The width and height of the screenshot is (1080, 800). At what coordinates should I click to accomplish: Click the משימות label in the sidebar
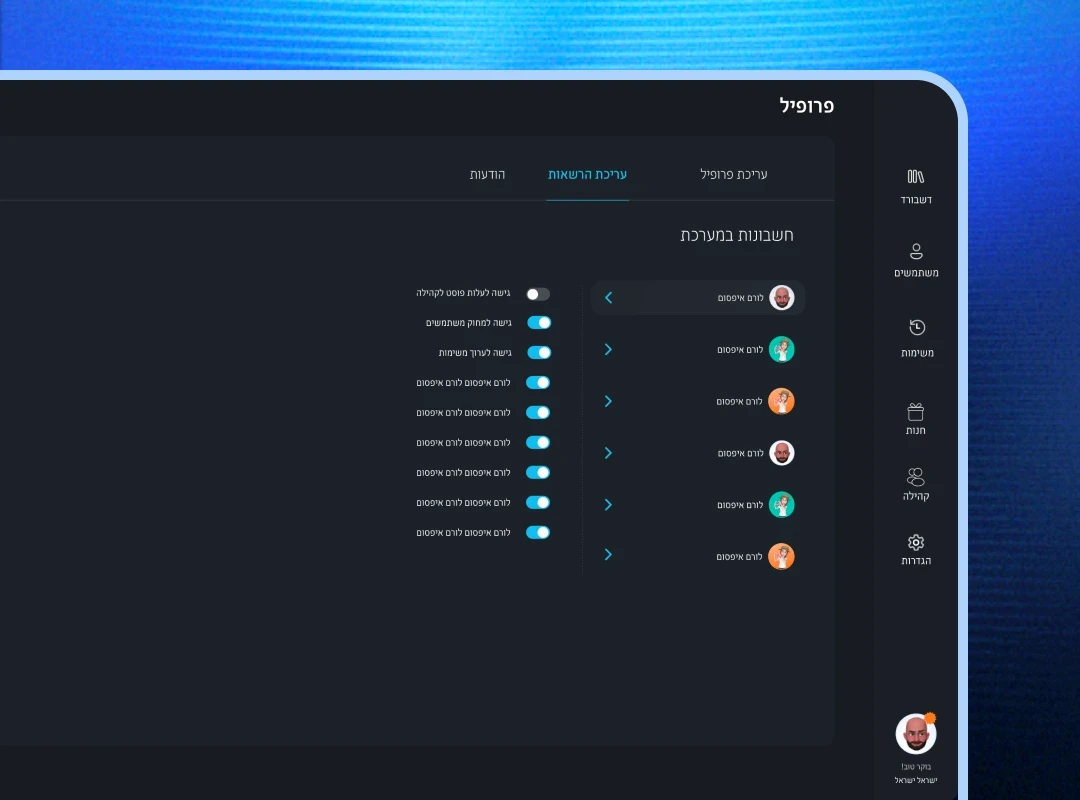[917, 353]
